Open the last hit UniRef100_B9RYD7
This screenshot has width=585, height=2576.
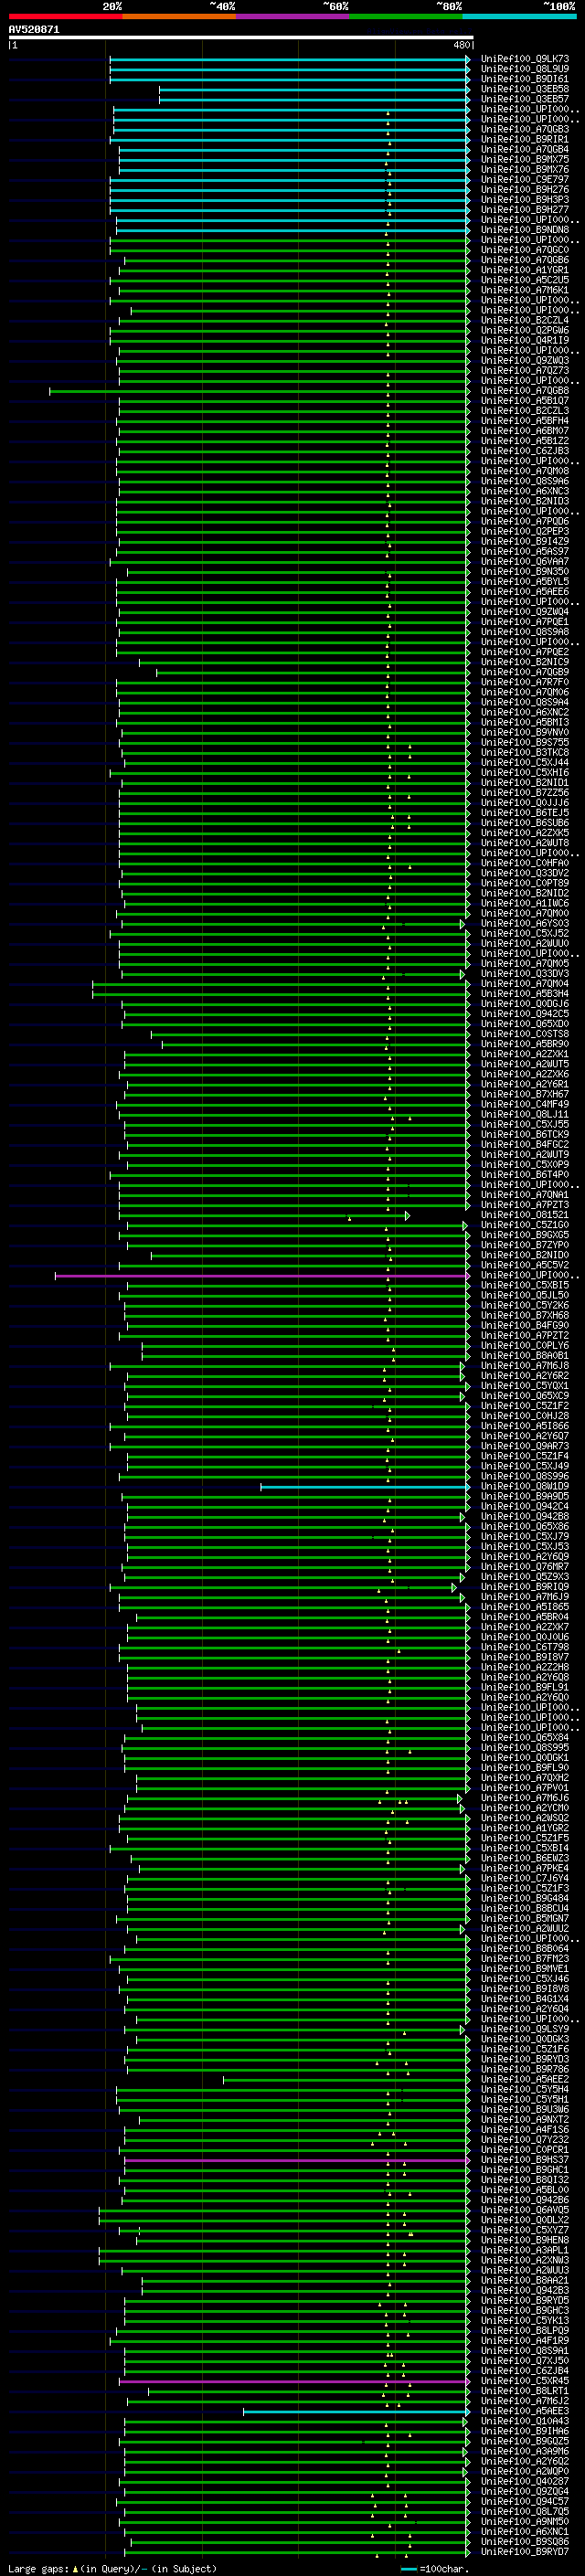click(525, 2551)
